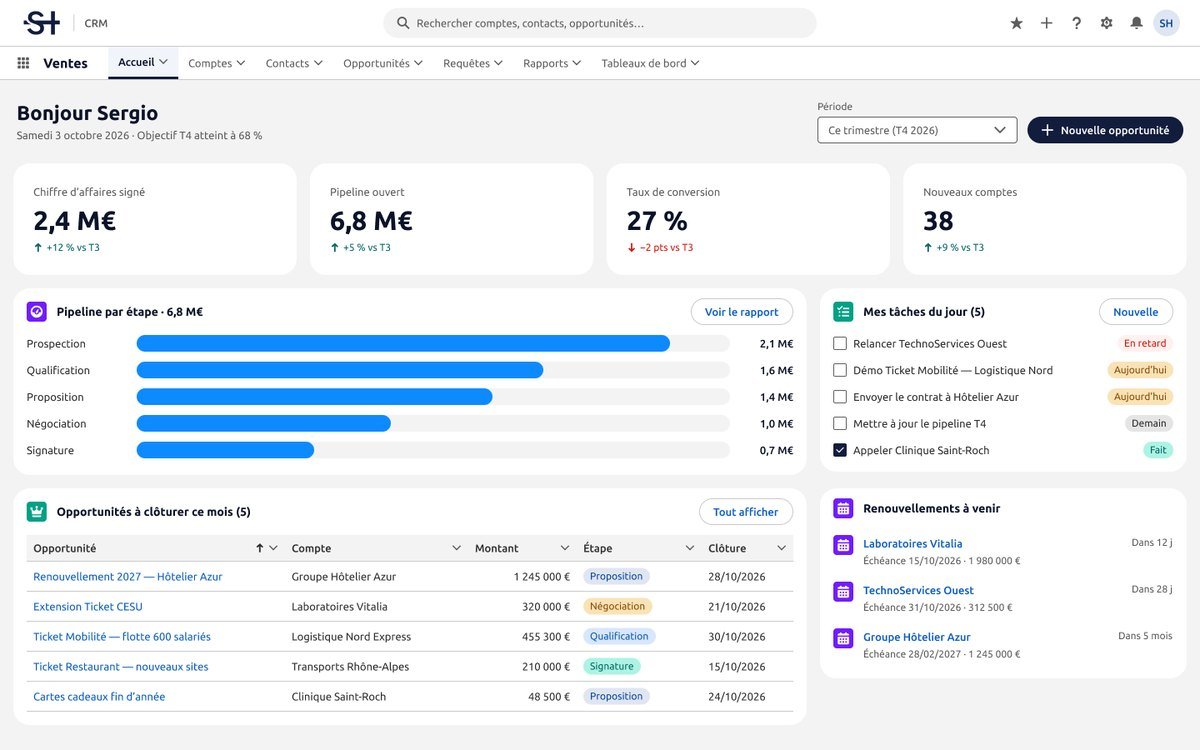1200x750 pixels.
Task: Click the purple Pipeline par étape icon
Action: click(37, 312)
